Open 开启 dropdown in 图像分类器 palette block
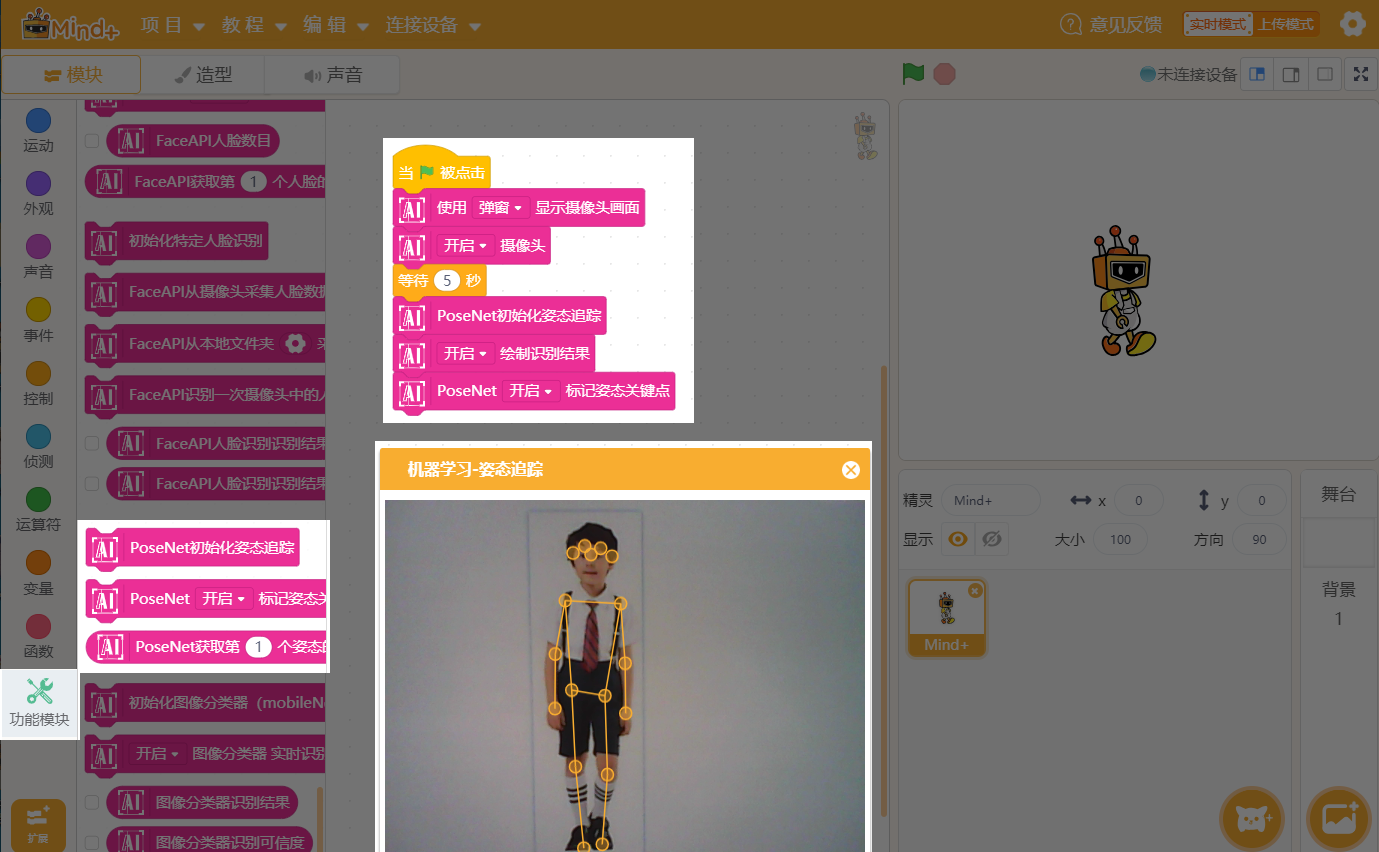Viewport: 1379px width, 852px height. click(x=158, y=753)
